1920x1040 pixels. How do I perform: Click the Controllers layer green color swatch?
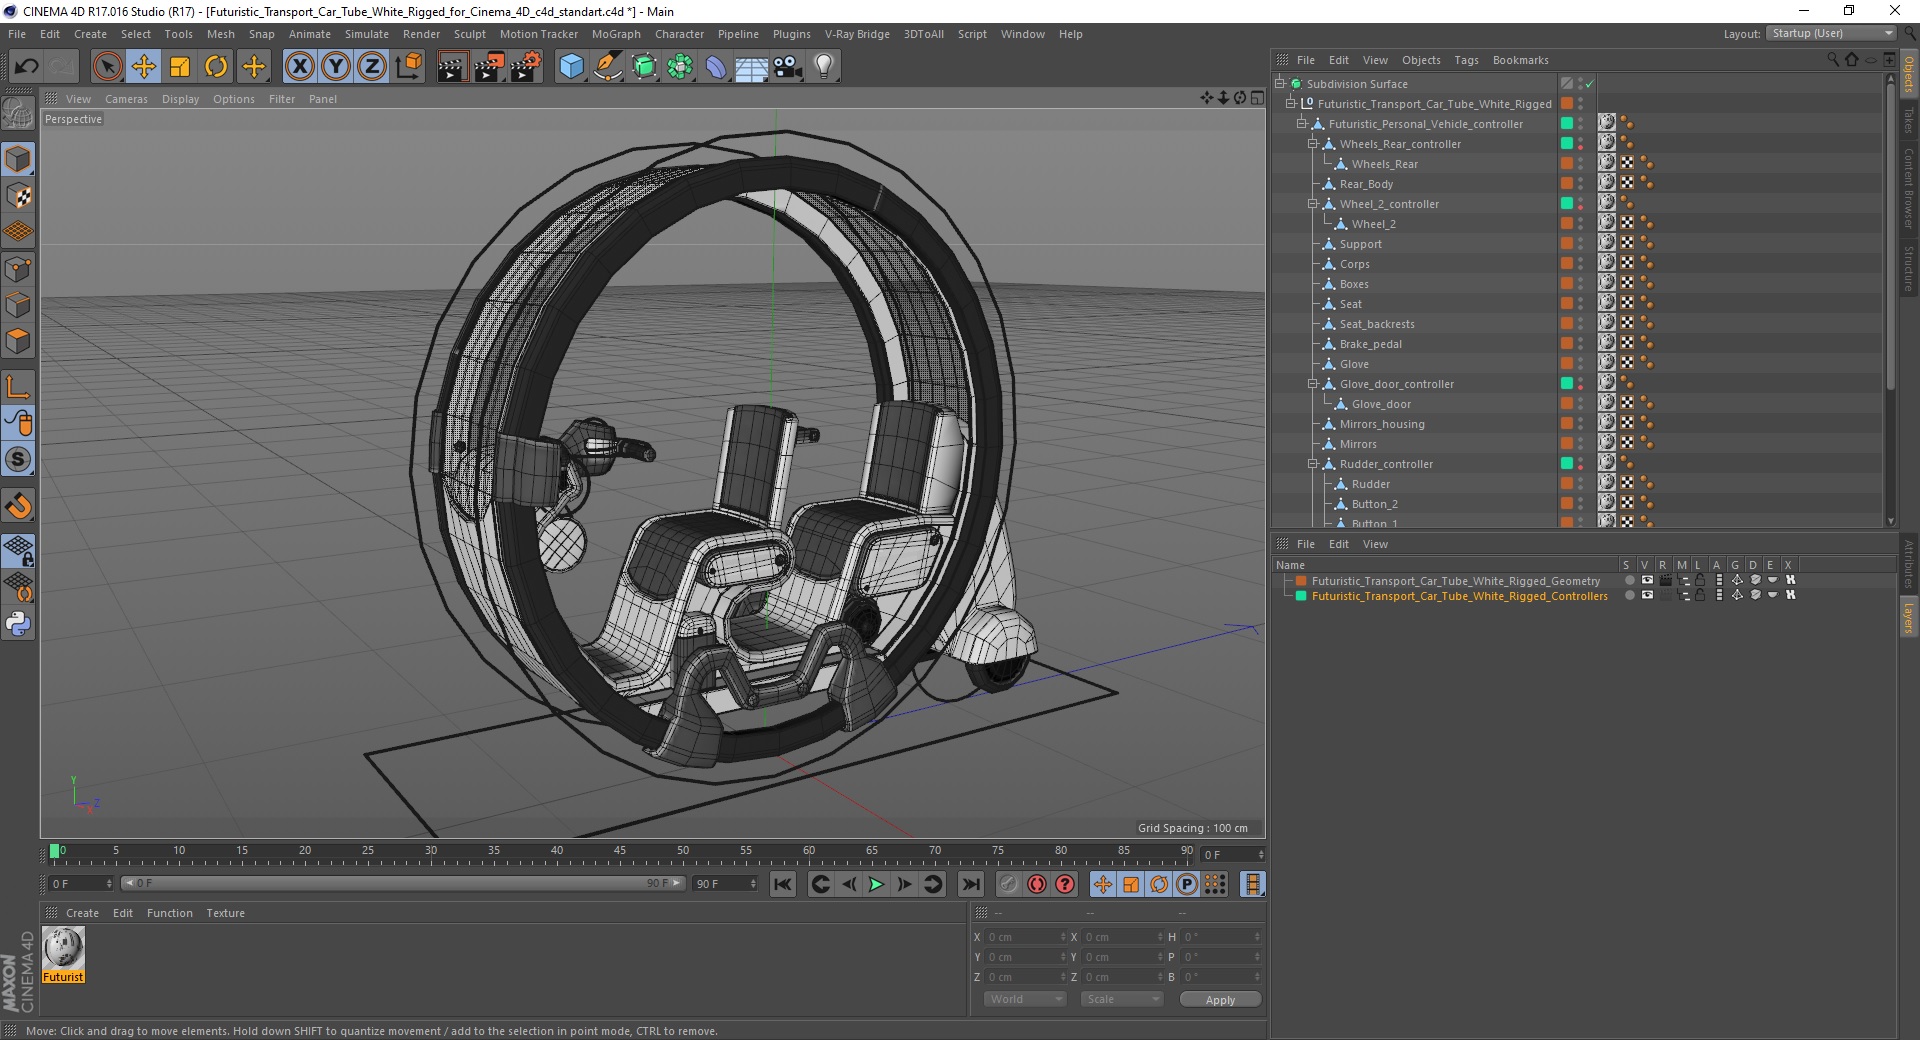point(1301,596)
